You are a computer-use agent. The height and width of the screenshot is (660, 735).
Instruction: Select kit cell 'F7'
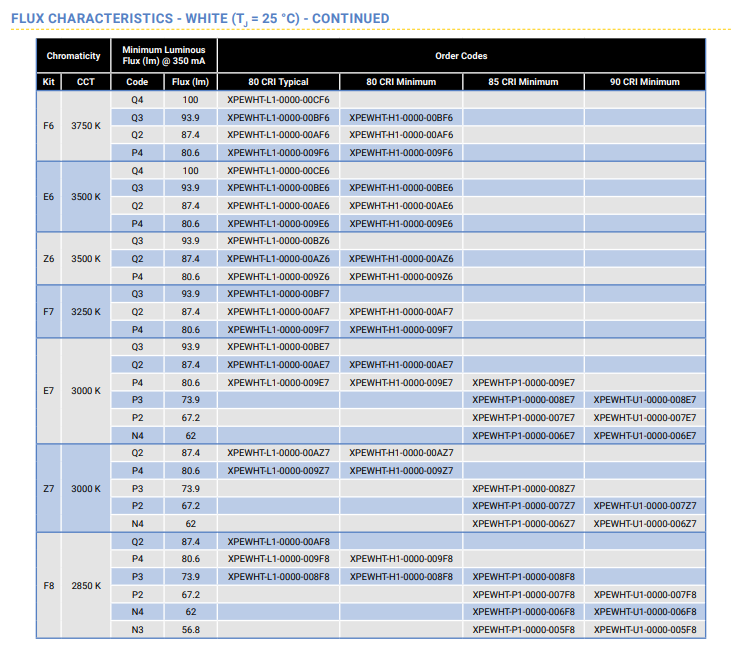click(x=49, y=312)
